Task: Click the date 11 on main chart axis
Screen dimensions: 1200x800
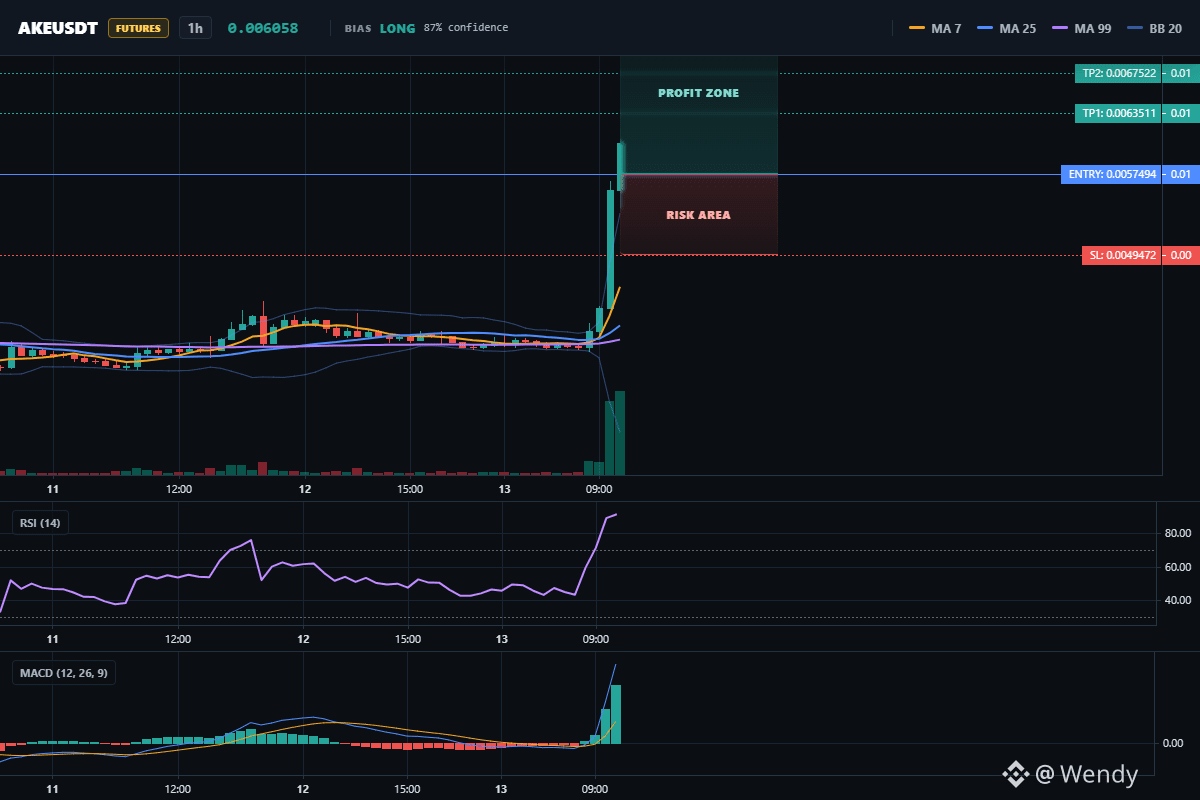Action: click(53, 489)
